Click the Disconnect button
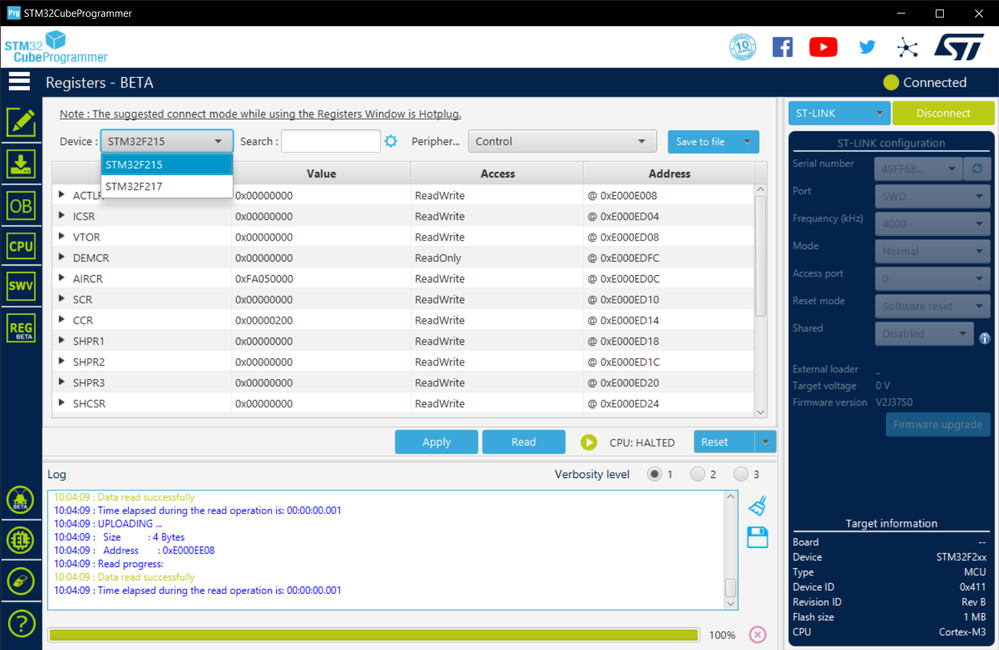The height and width of the screenshot is (650, 999). coord(943,113)
